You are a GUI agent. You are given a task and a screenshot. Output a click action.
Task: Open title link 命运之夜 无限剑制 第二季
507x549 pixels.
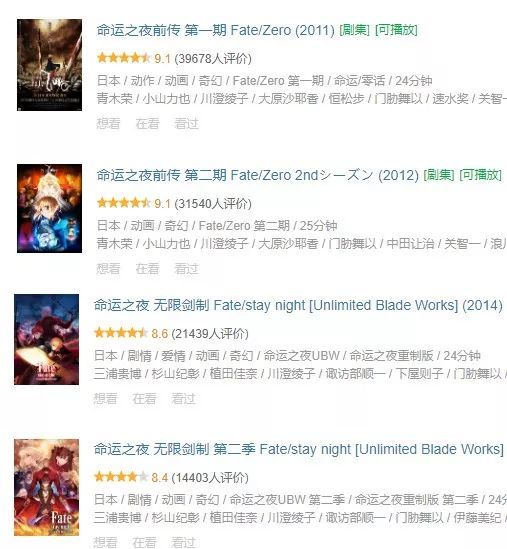tap(299, 449)
